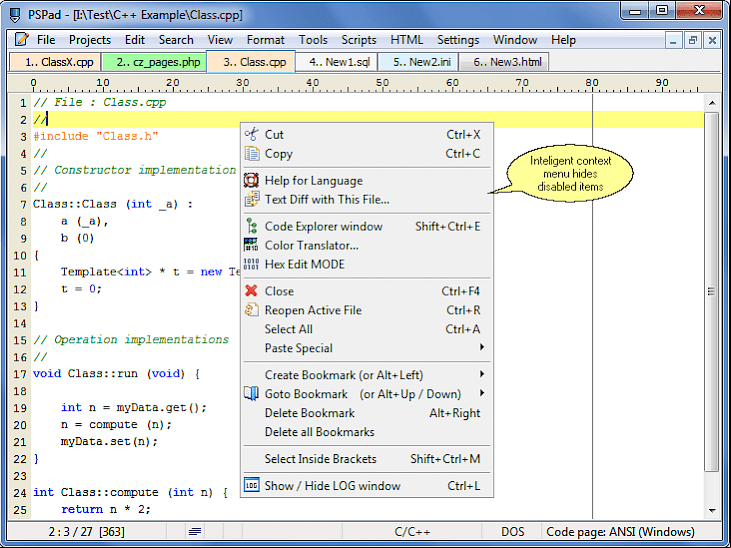Expand the Paste Special submenu arrow

[482, 347]
